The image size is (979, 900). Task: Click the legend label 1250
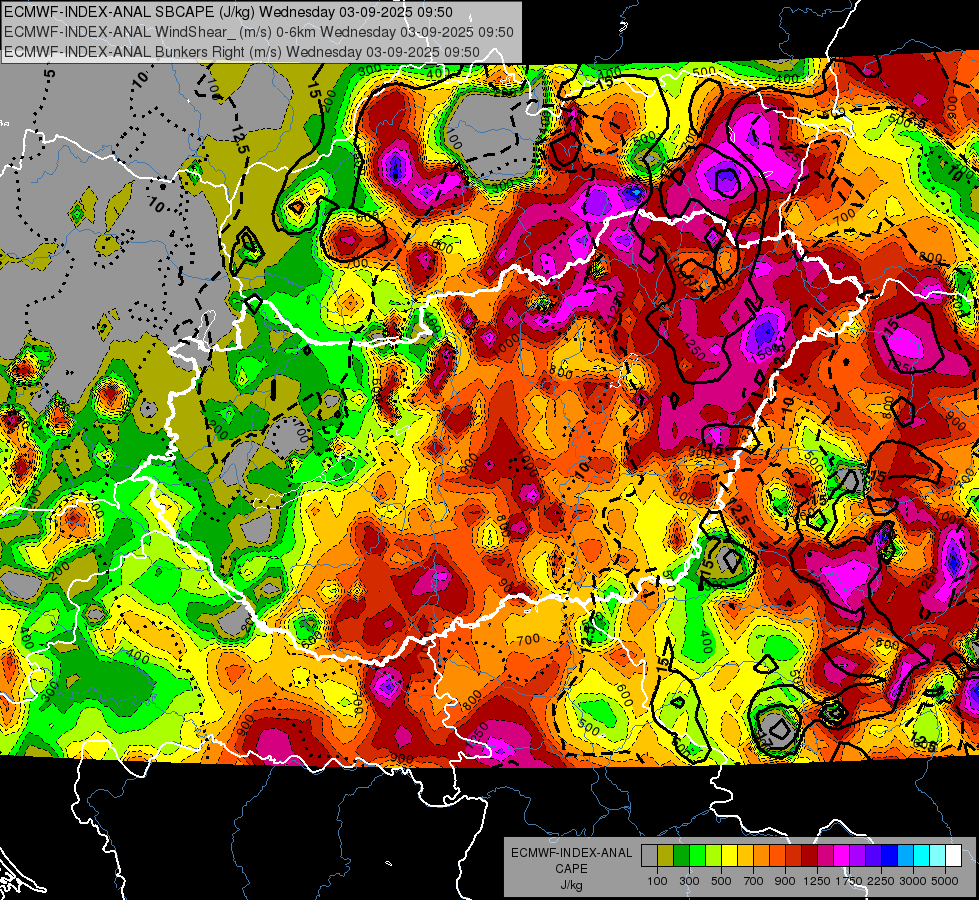[x=818, y=882]
